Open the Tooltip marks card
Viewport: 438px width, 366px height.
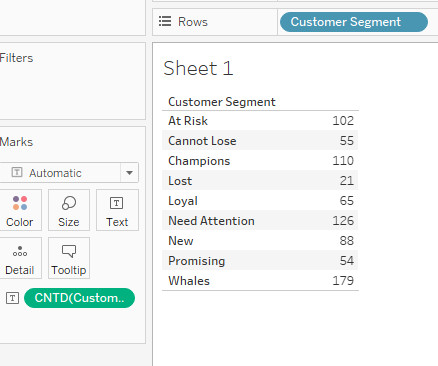pos(69,258)
